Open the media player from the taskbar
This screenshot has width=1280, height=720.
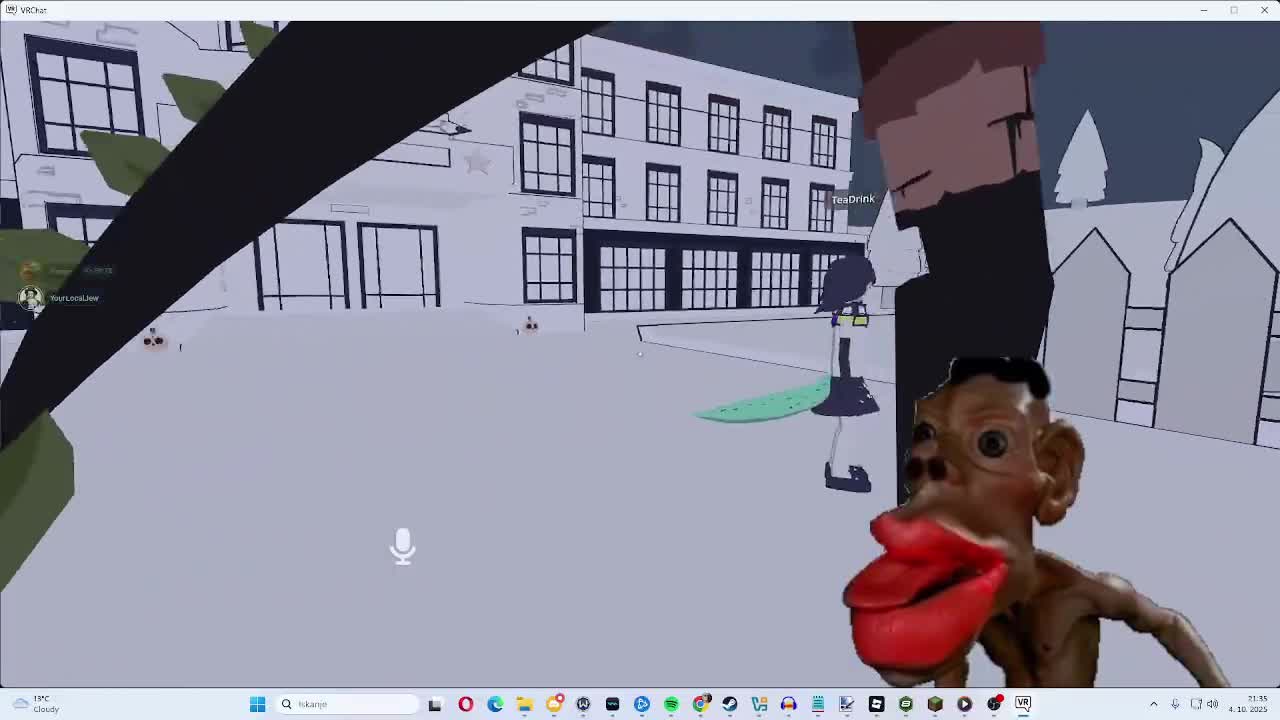(x=964, y=704)
